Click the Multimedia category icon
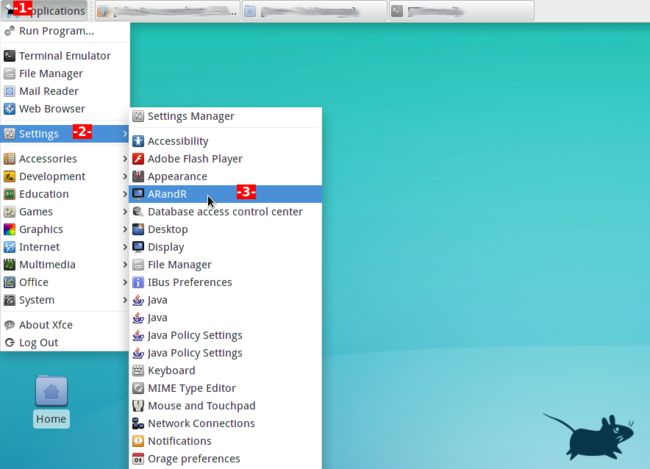 [10, 265]
